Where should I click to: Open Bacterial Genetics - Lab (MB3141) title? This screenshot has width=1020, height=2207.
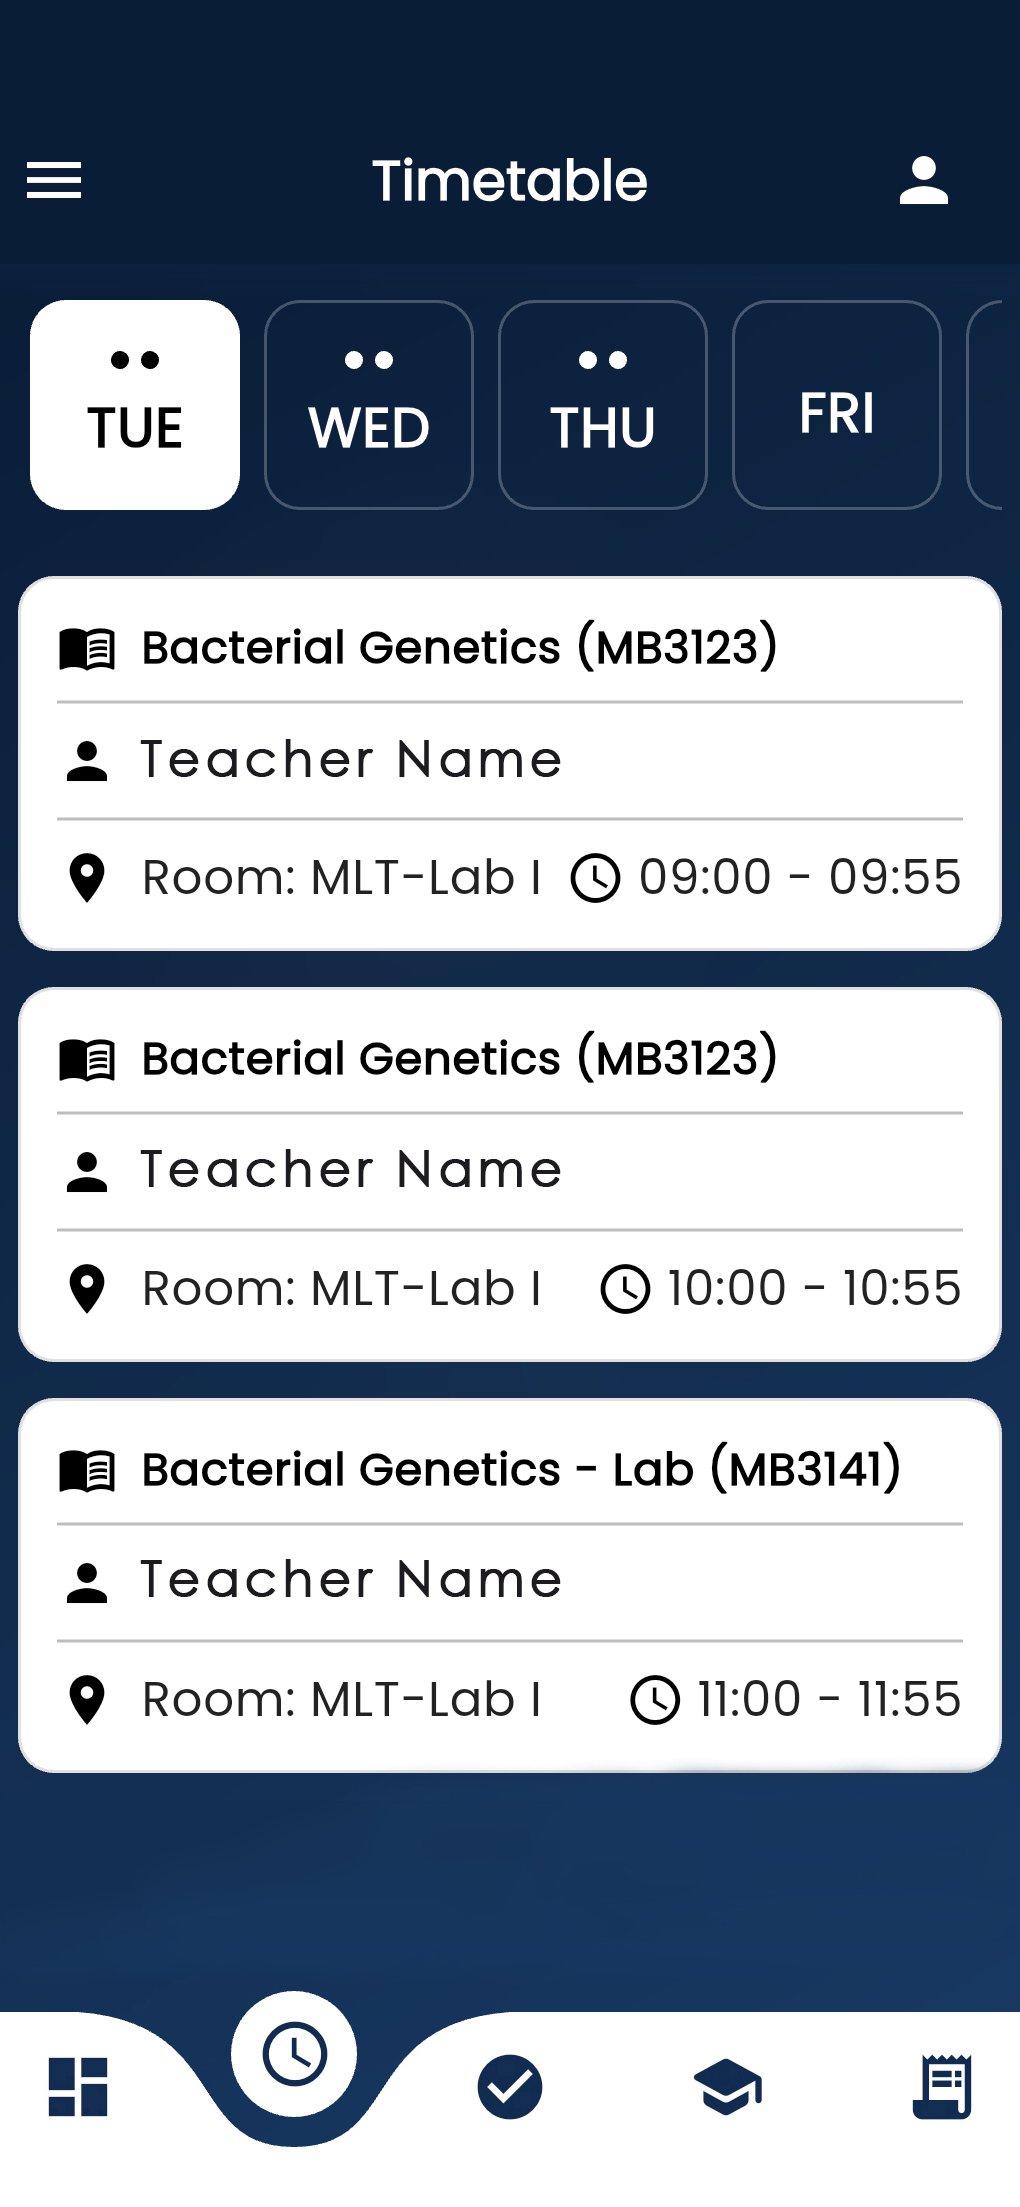pos(521,1470)
